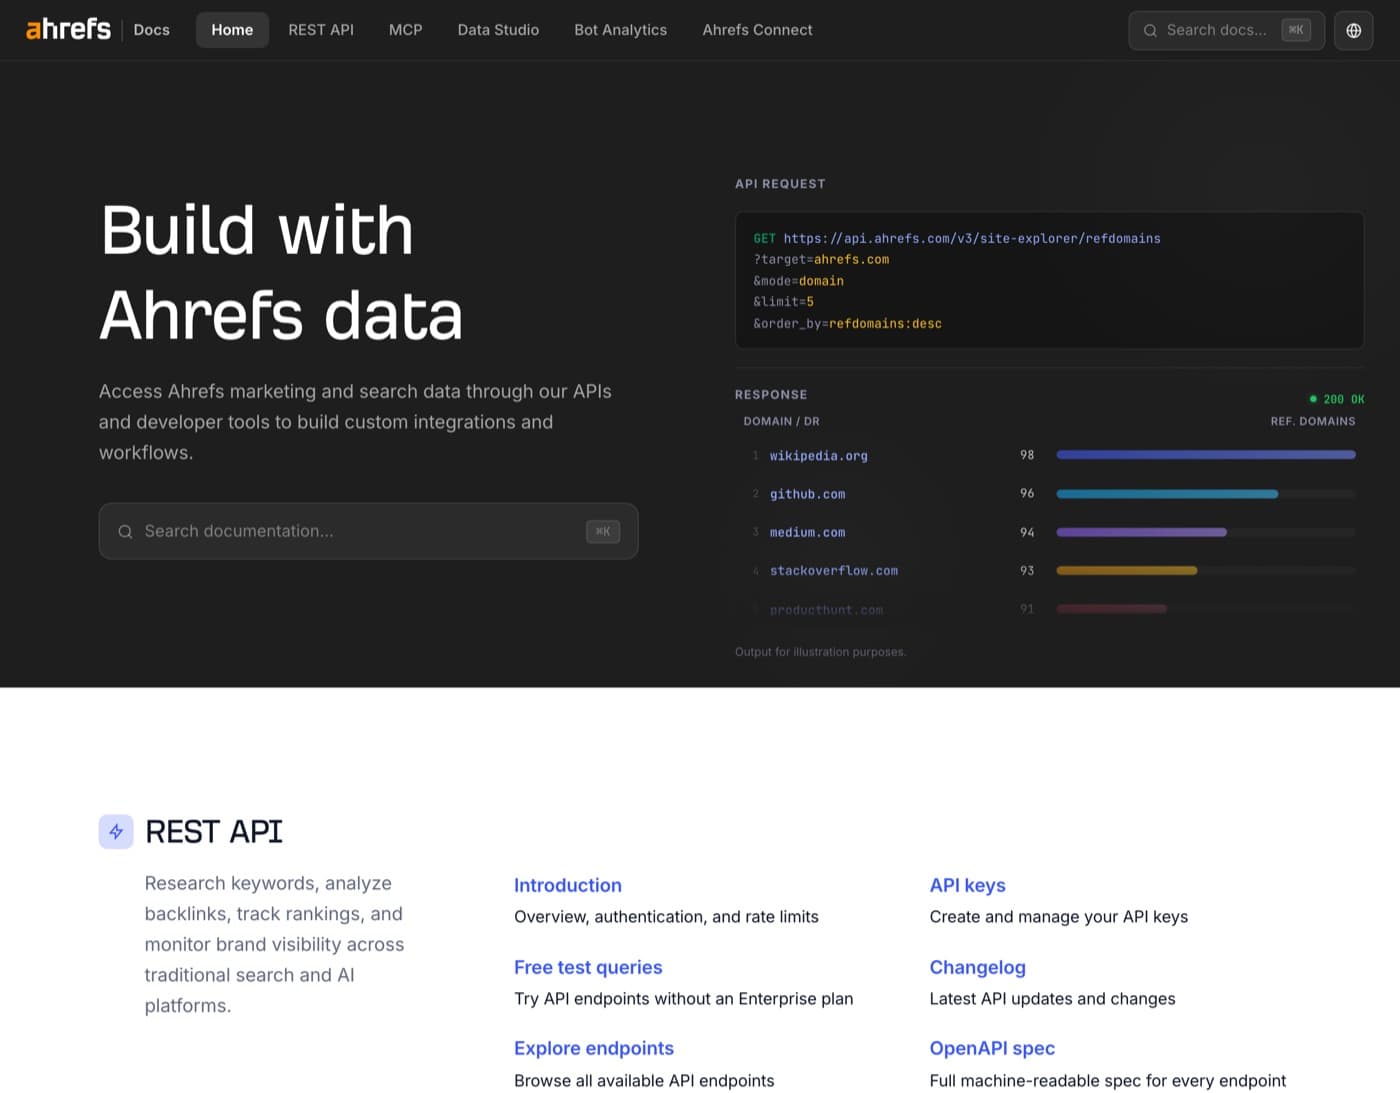This screenshot has width=1400, height=1093.
Task: Click 'Overview, authentication, and rate limits' description
Action: [x=666, y=917]
